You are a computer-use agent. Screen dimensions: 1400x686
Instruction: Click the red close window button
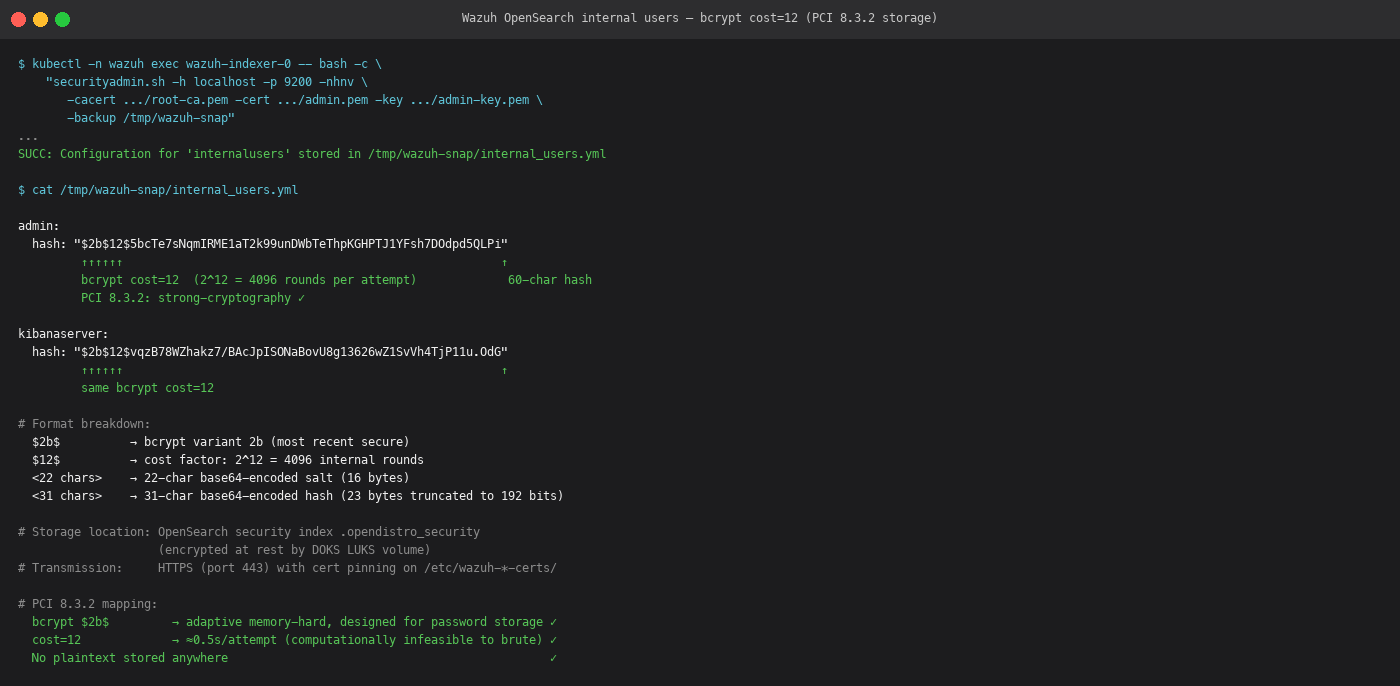[x=18, y=19]
